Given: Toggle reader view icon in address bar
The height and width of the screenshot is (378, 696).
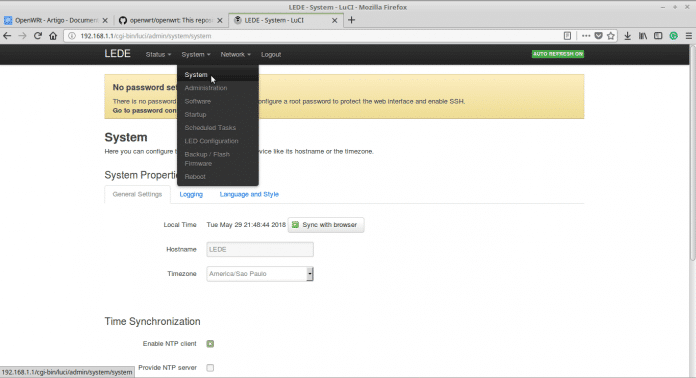Looking at the screenshot, I should (567, 36).
